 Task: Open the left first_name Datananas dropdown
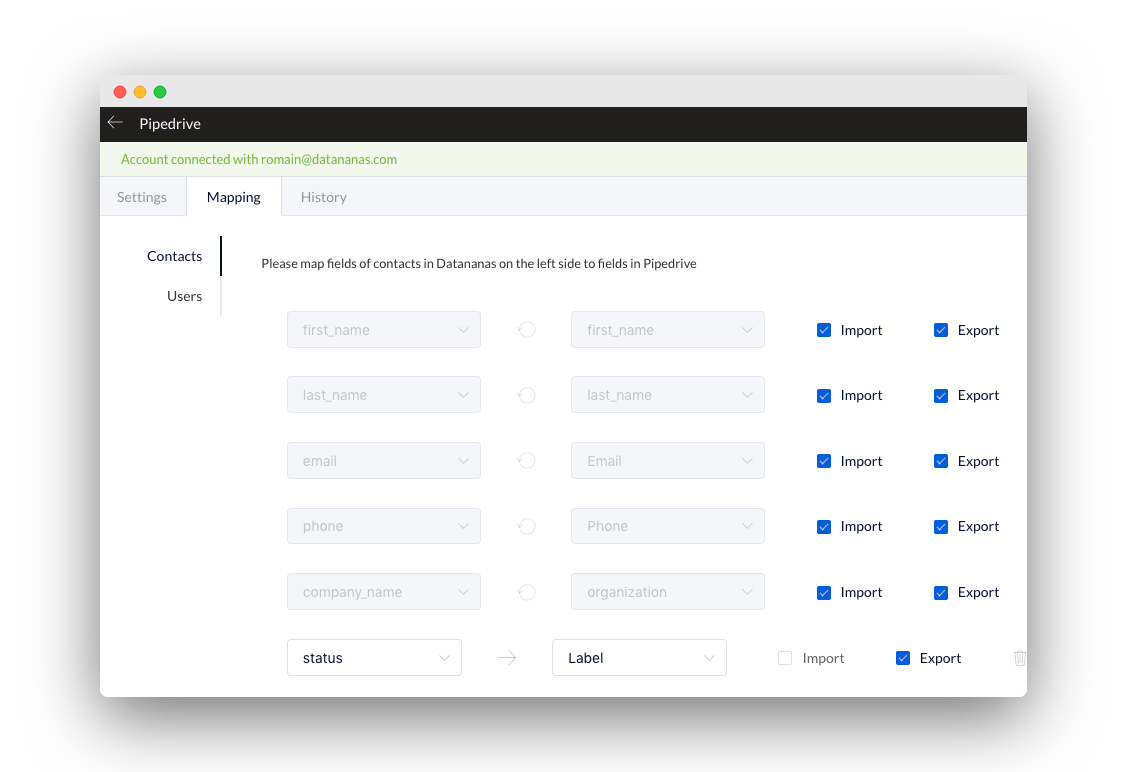(x=384, y=330)
